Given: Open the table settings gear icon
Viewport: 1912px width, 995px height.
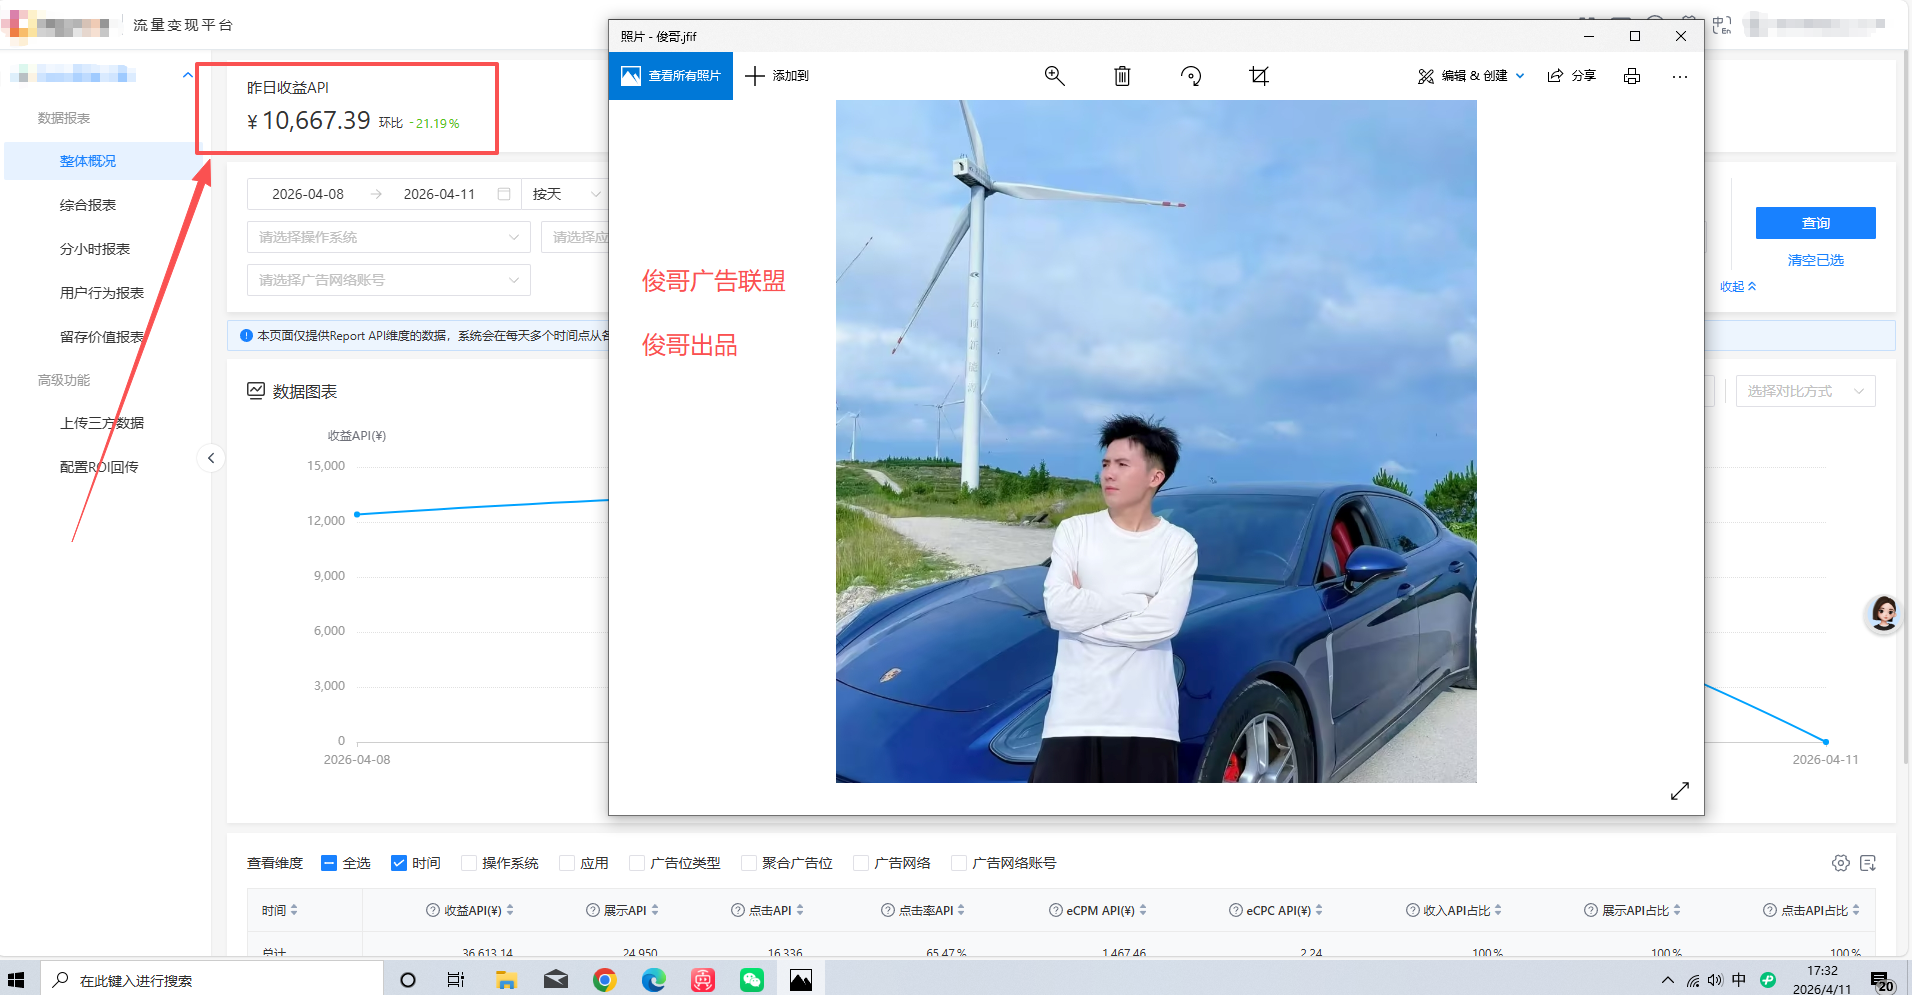Looking at the screenshot, I should coord(1840,863).
